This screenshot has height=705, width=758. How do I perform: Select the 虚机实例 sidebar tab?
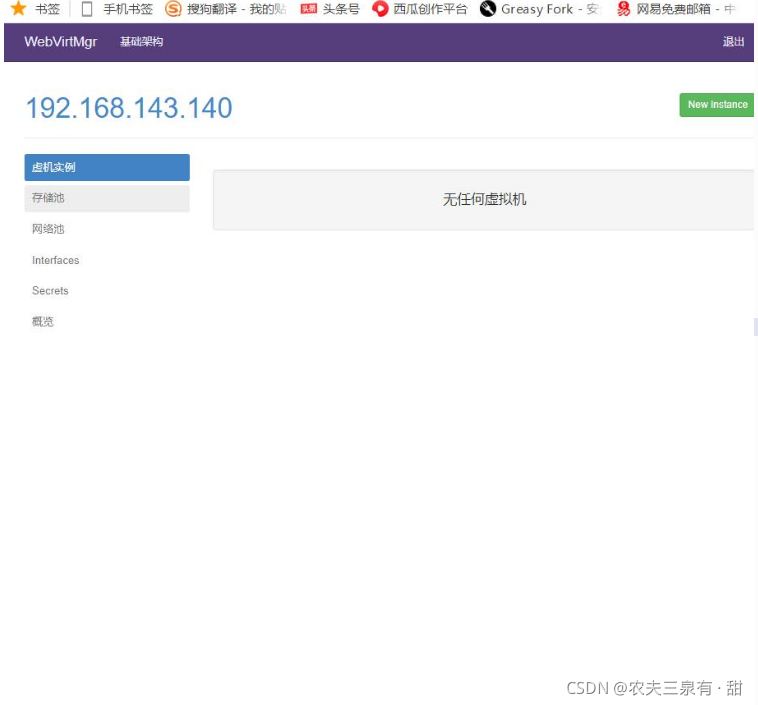point(107,167)
